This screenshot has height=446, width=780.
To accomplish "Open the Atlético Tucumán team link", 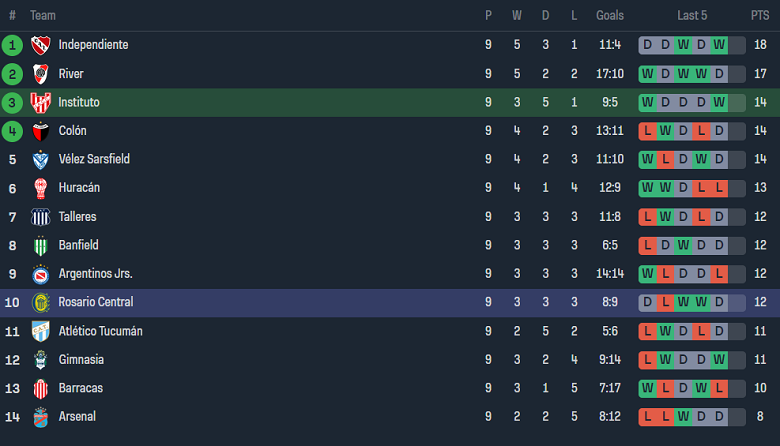I will click(100, 331).
